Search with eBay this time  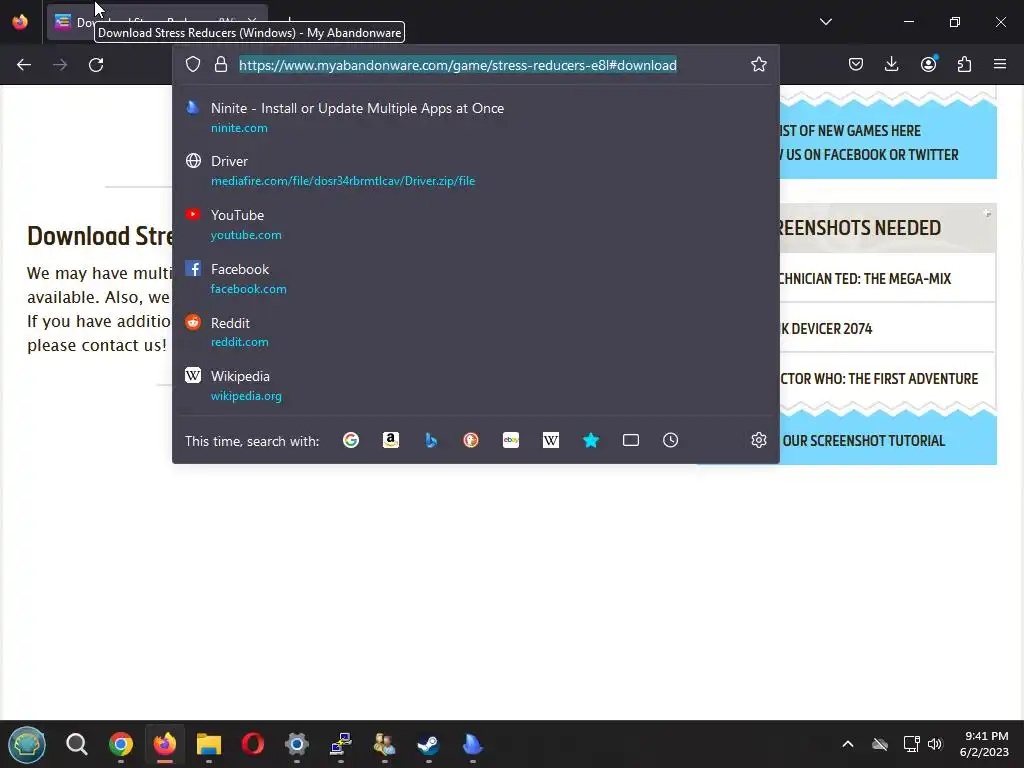coord(511,440)
